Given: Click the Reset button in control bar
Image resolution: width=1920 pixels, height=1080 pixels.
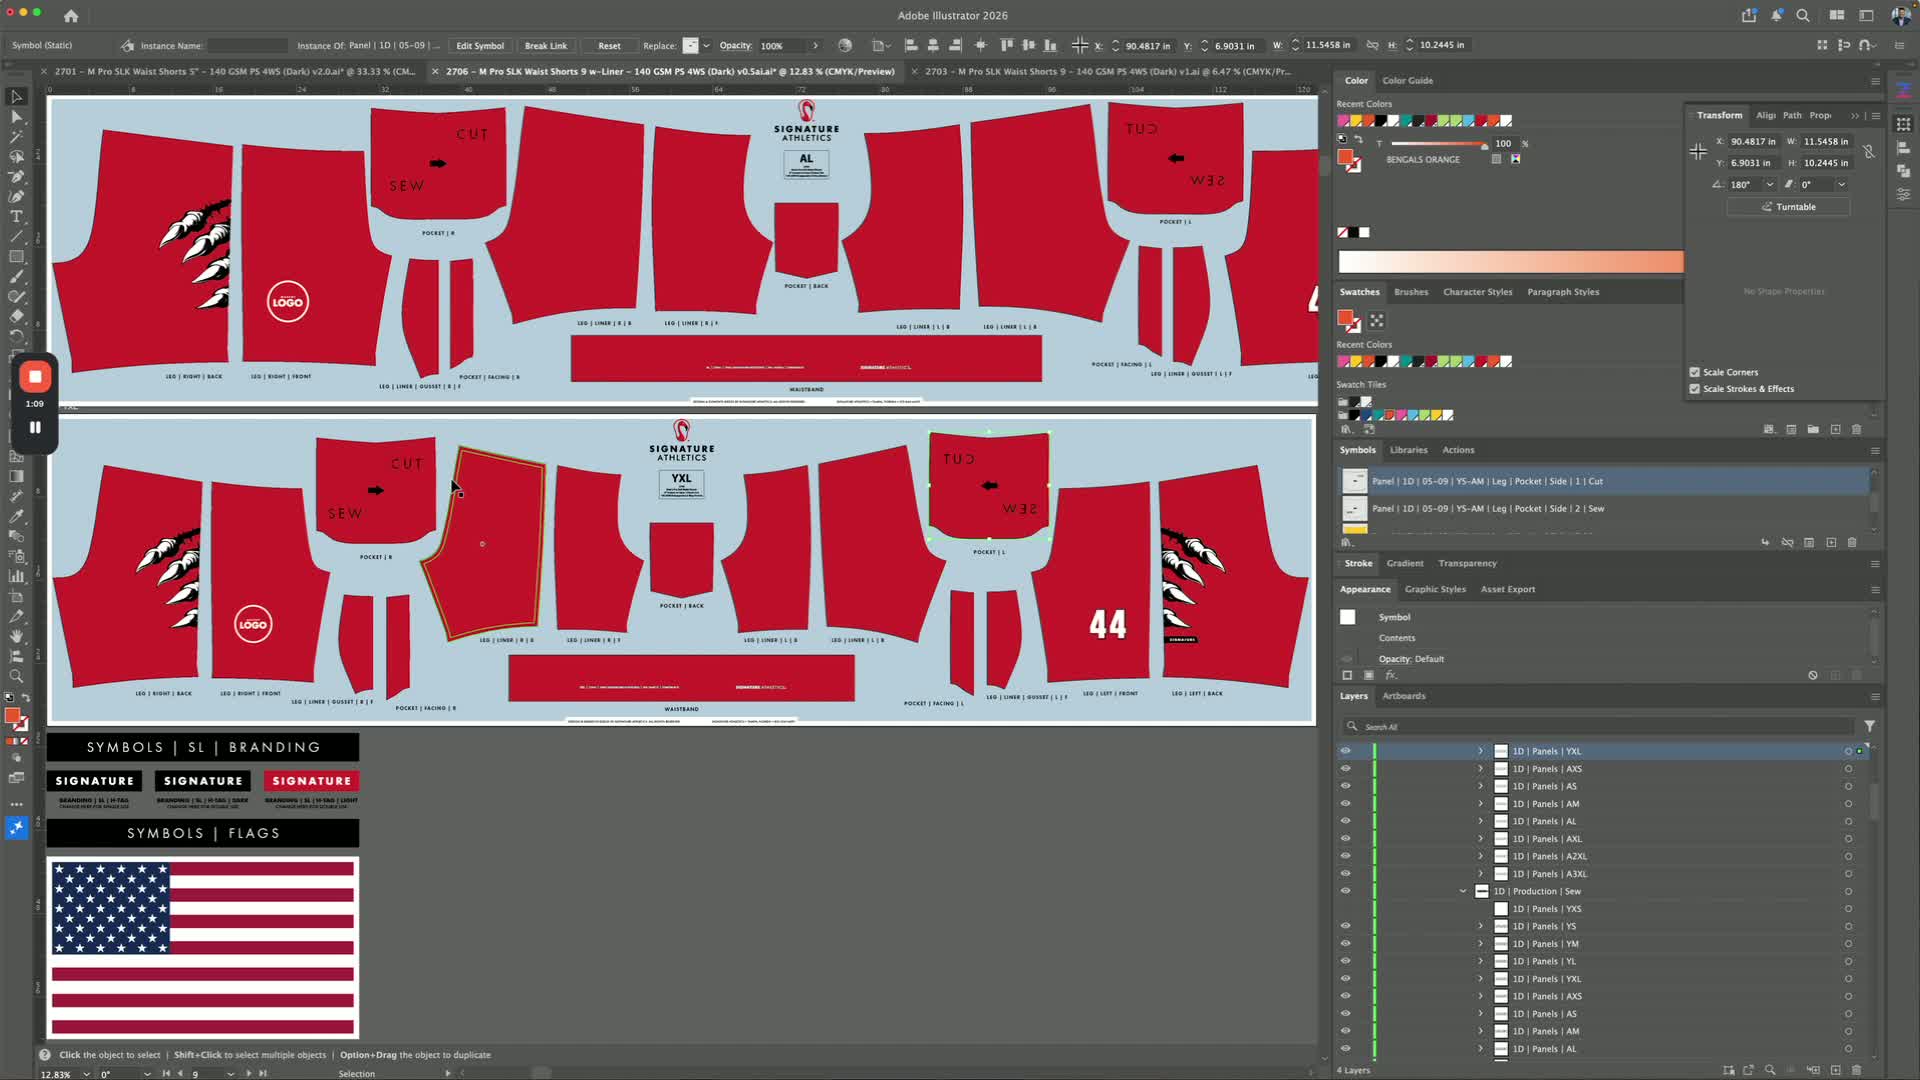Looking at the screenshot, I should [609, 46].
